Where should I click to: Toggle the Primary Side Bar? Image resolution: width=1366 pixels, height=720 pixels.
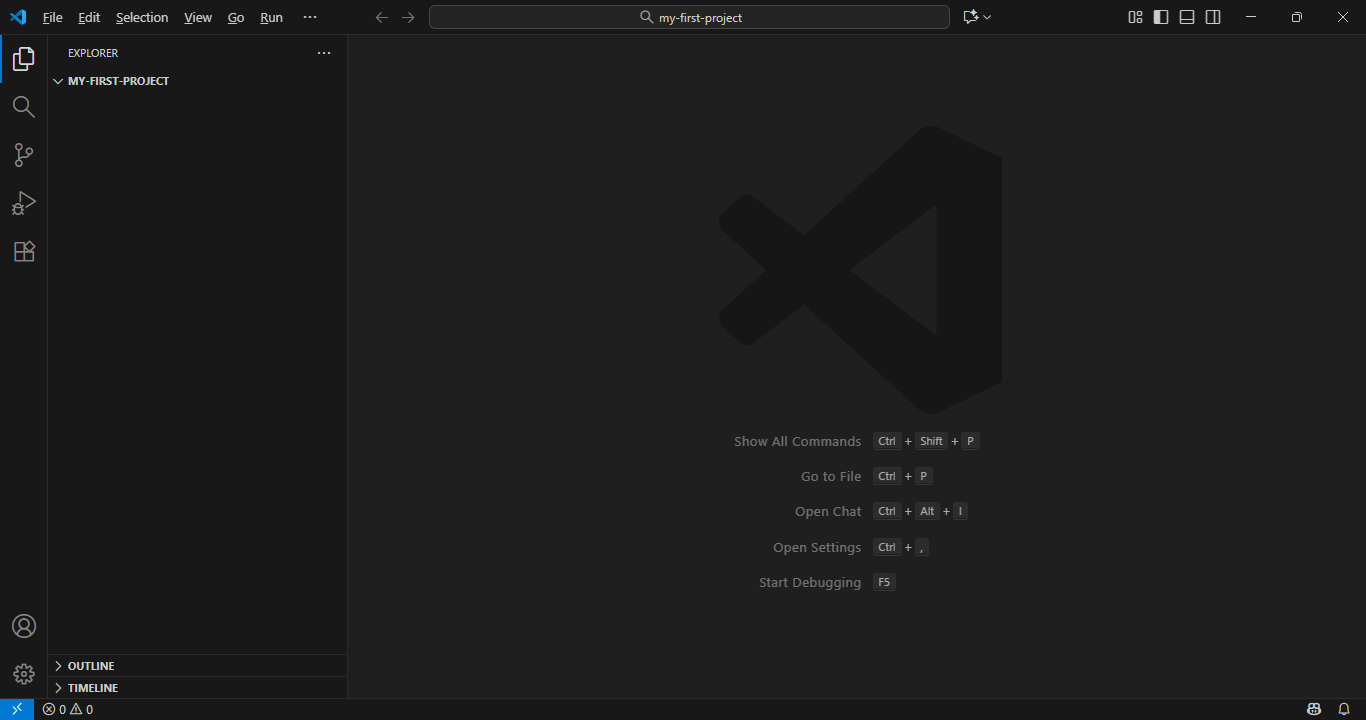pos(1160,17)
